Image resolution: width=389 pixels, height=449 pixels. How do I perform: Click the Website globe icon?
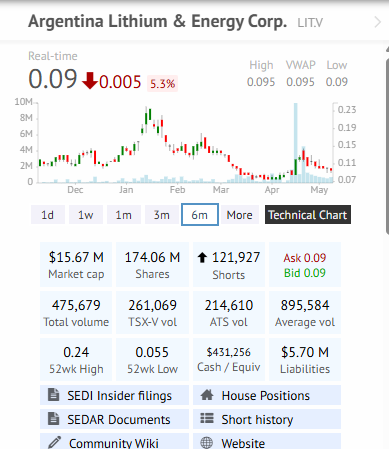[206, 443]
